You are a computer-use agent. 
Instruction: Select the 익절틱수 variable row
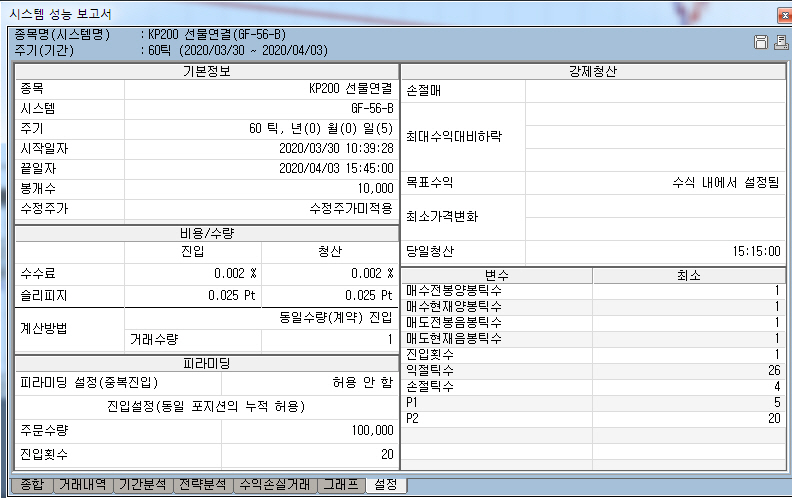click(497, 370)
